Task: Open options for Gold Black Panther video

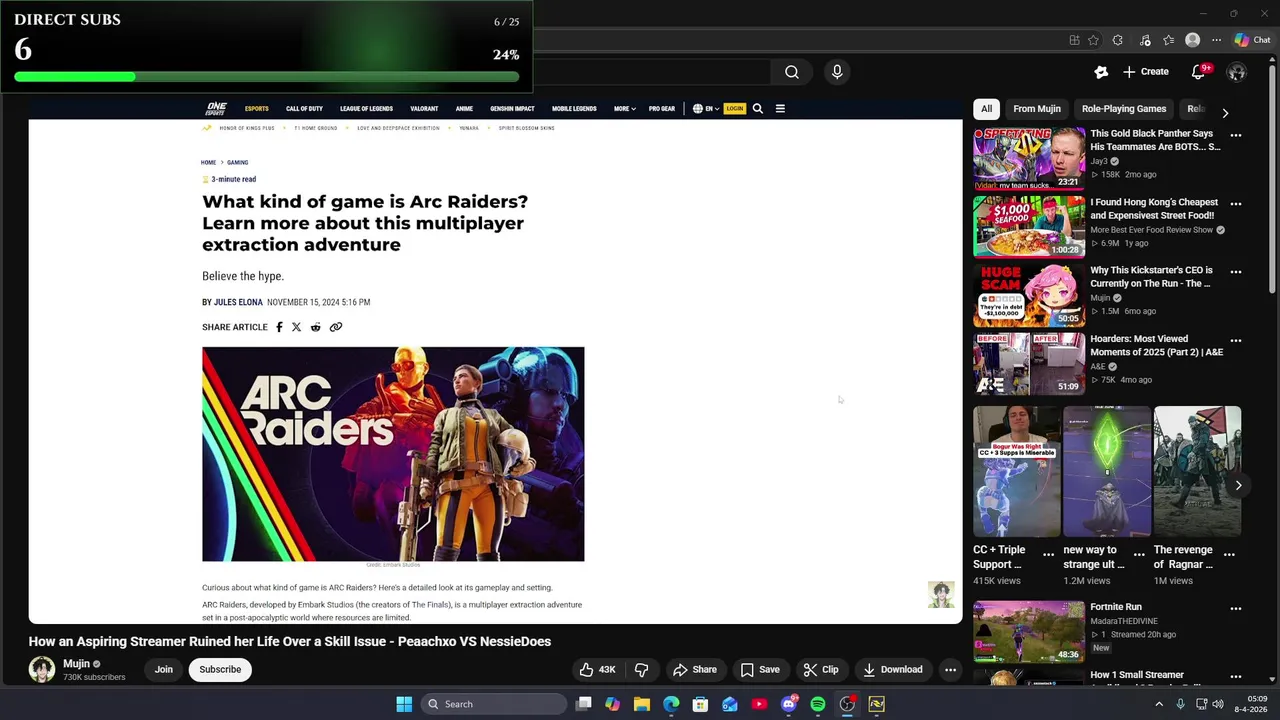Action: pyautogui.click(x=1236, y=135)
